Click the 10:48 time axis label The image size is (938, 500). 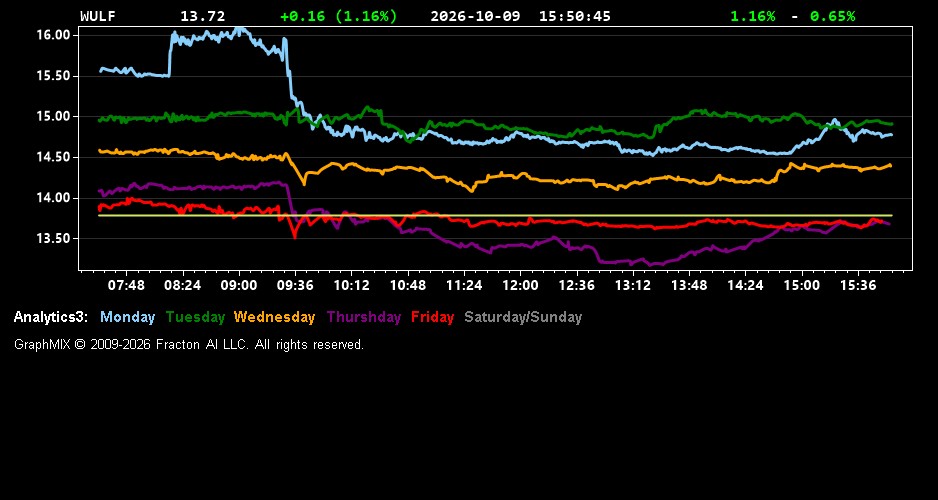[408, 286]
